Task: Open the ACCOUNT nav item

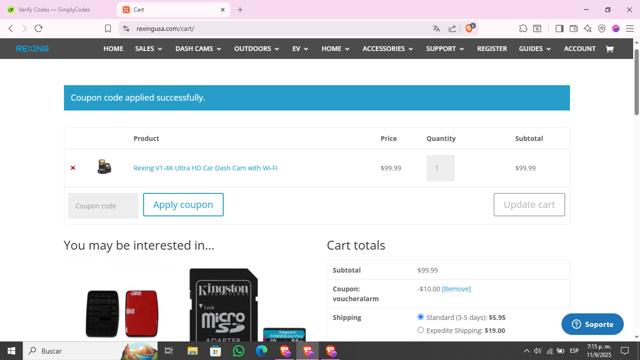Action: click(580, 49)
